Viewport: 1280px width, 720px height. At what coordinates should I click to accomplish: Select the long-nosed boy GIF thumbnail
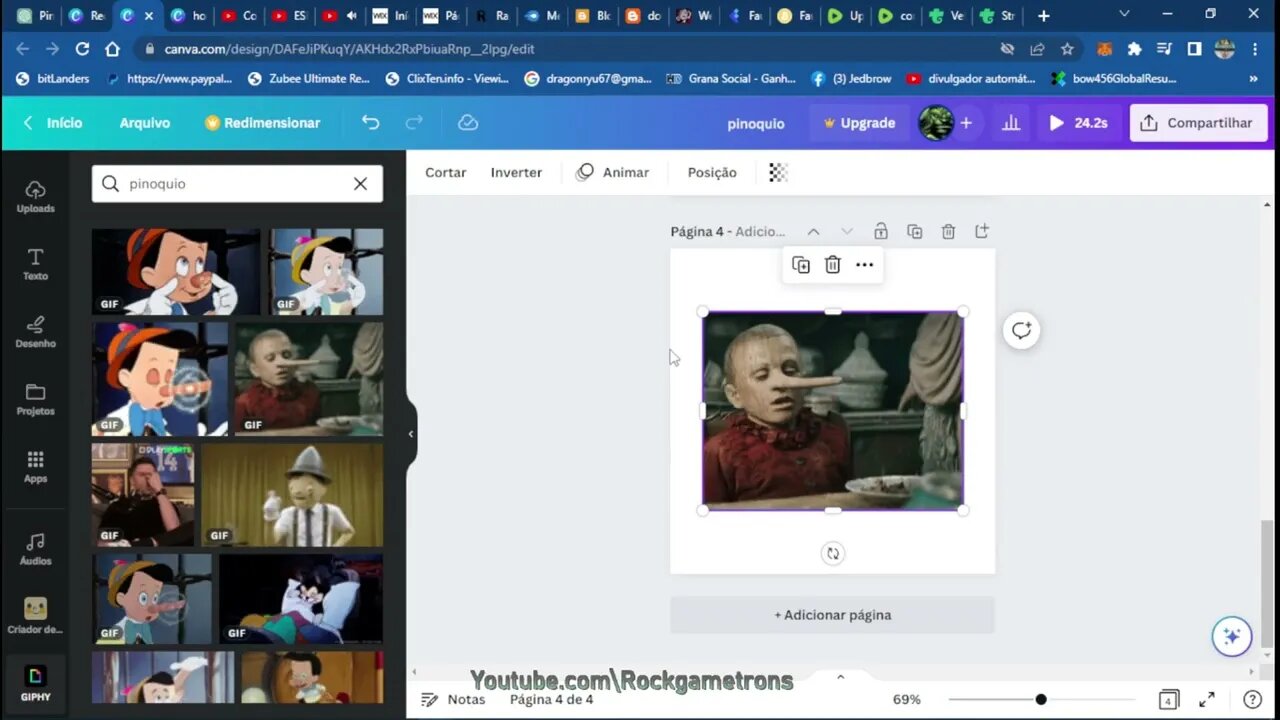309,379
